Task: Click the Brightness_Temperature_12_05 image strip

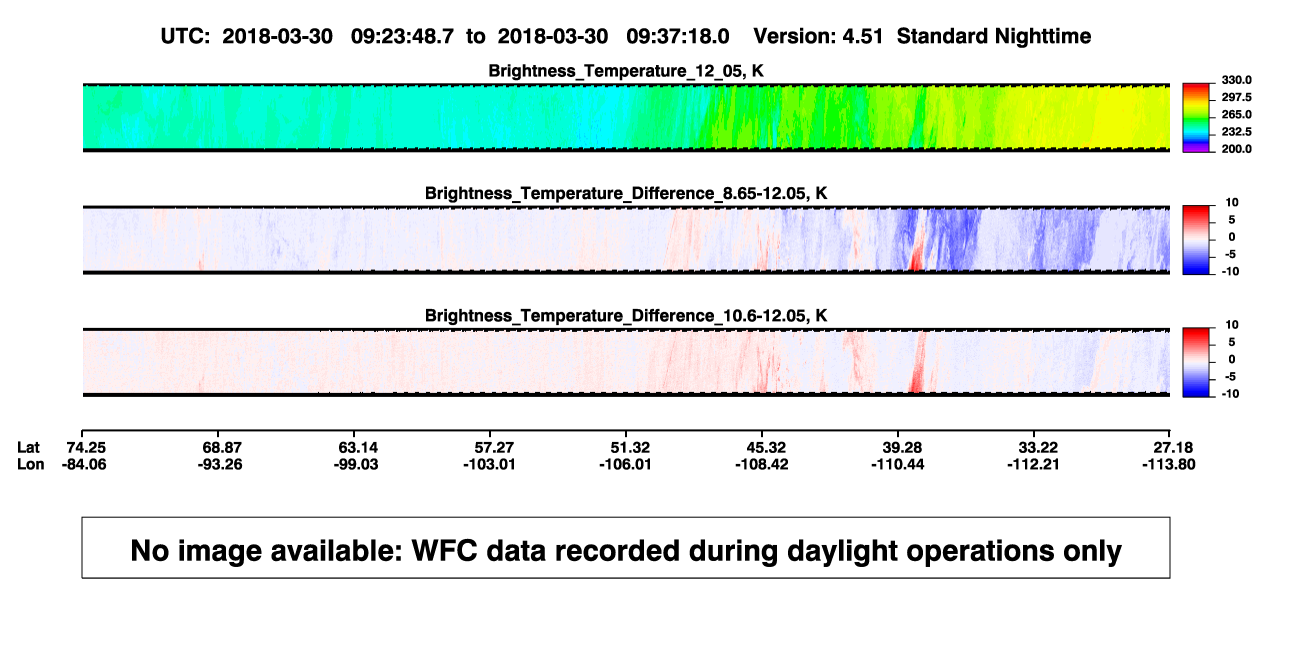Action: 626,117
